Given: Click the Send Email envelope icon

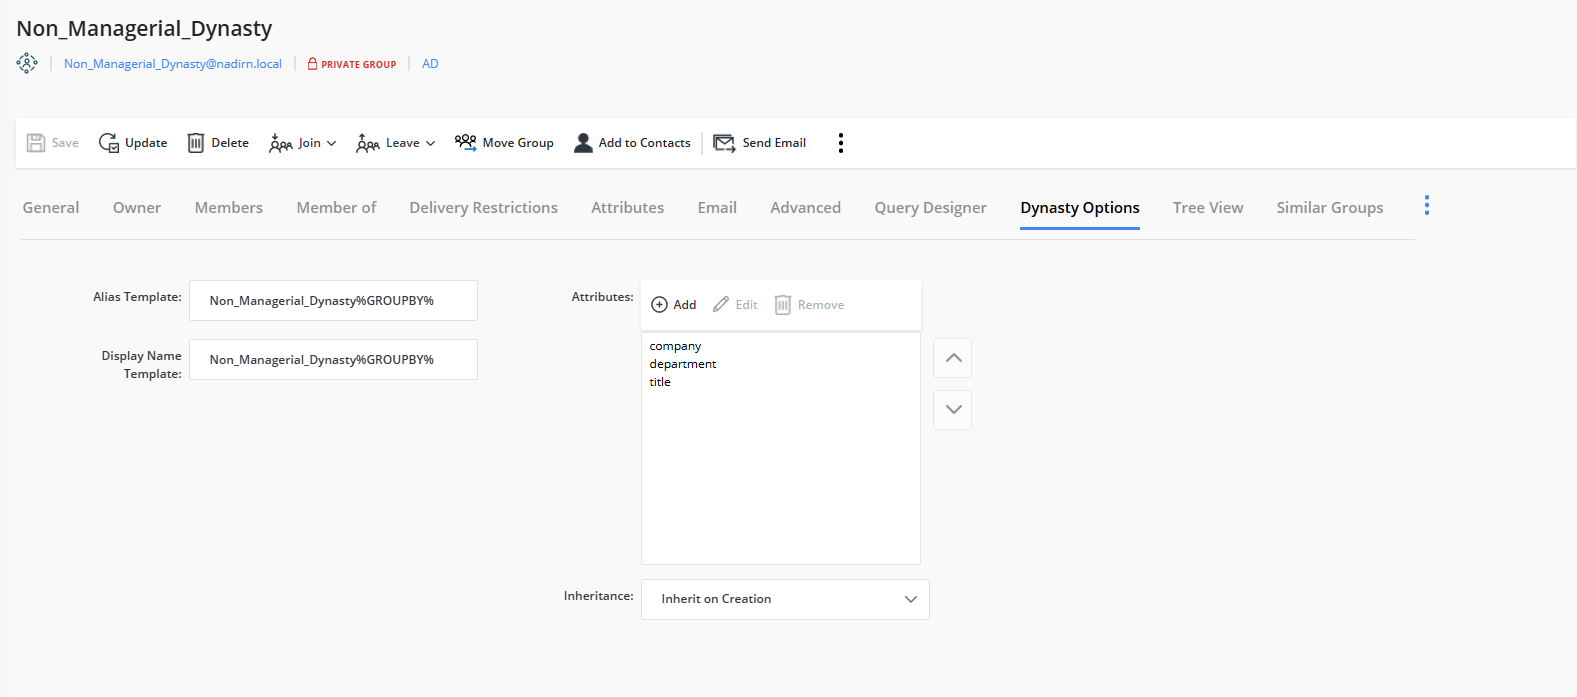Looking at the screenshot, I should click(724, 143).
